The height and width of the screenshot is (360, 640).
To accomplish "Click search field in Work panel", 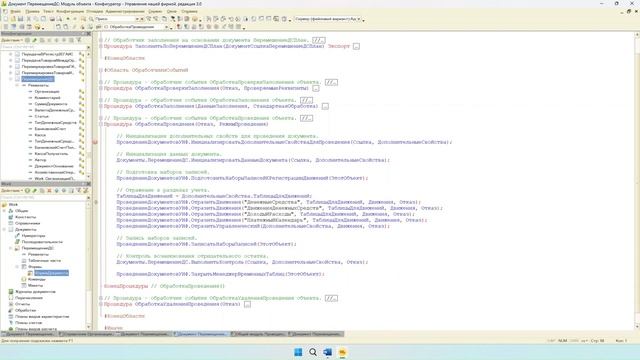I will (x=43, y=198).
